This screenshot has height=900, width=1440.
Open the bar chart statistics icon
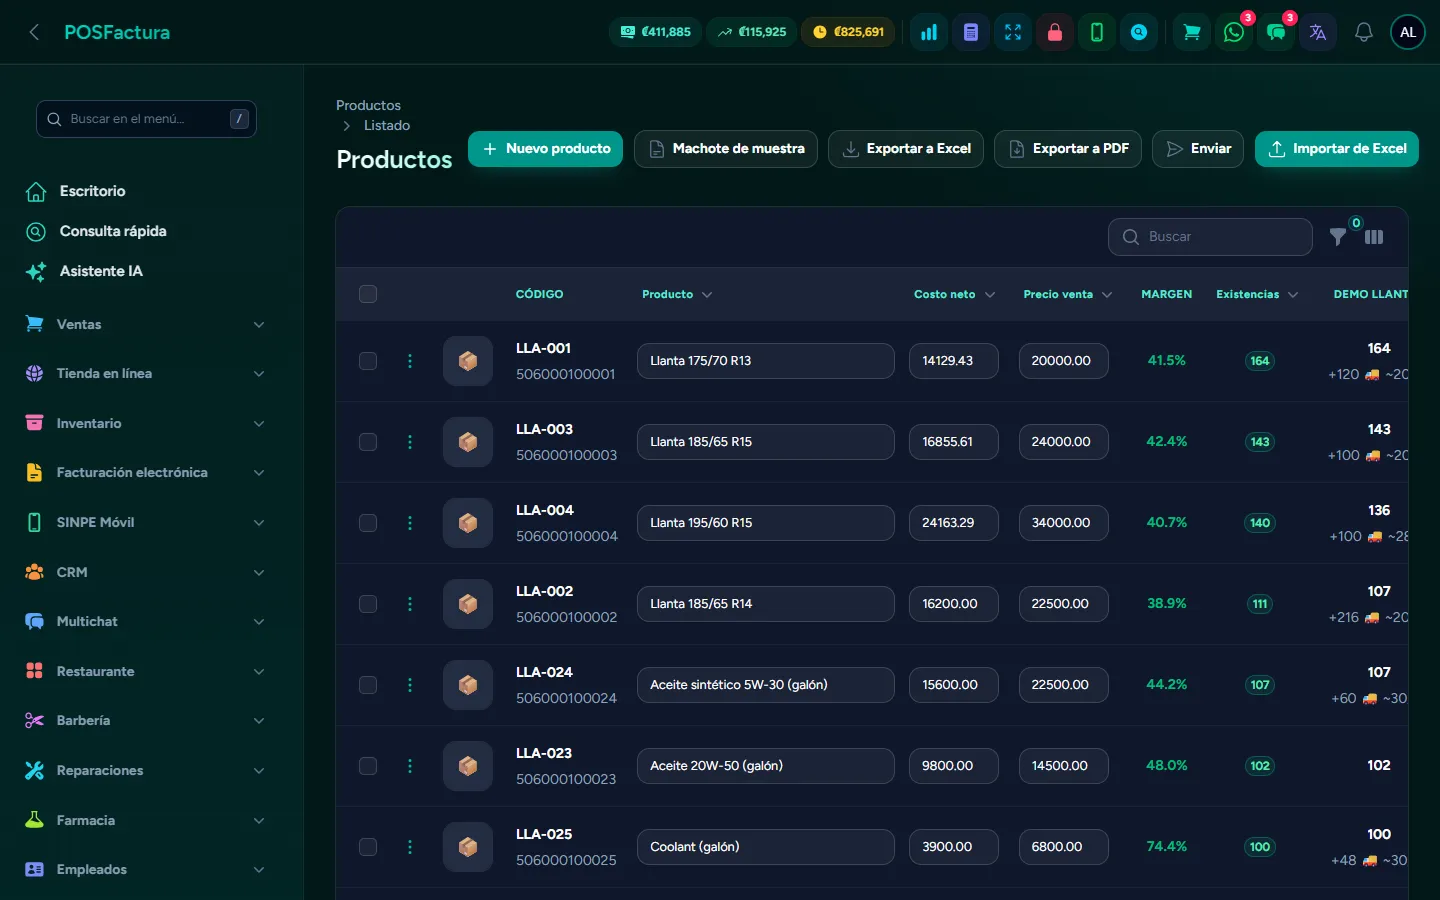(929, 32)
